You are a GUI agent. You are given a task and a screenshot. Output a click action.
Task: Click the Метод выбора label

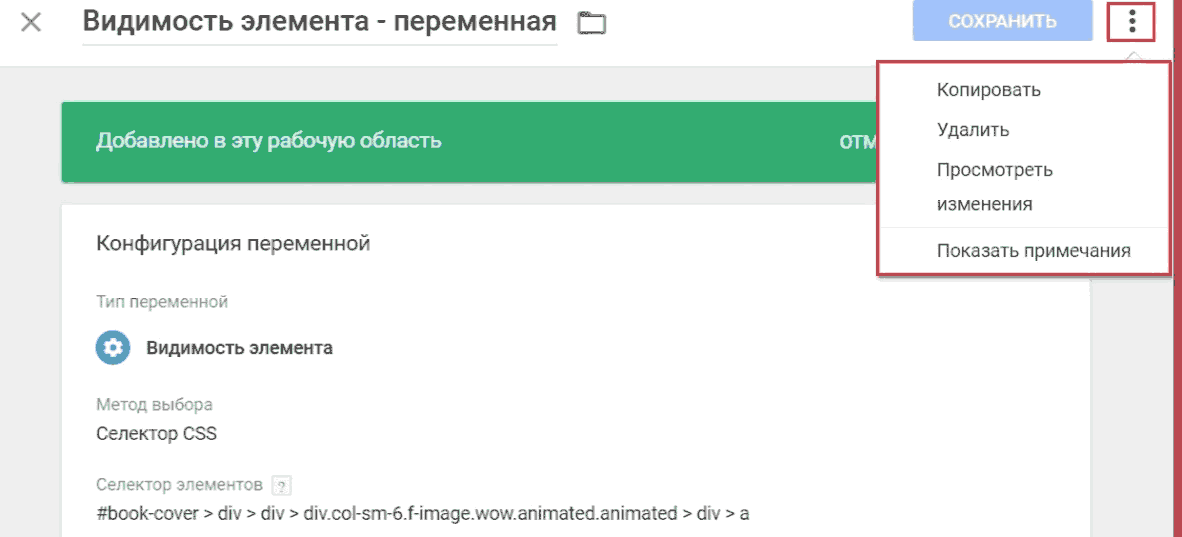tap(155, 405)
